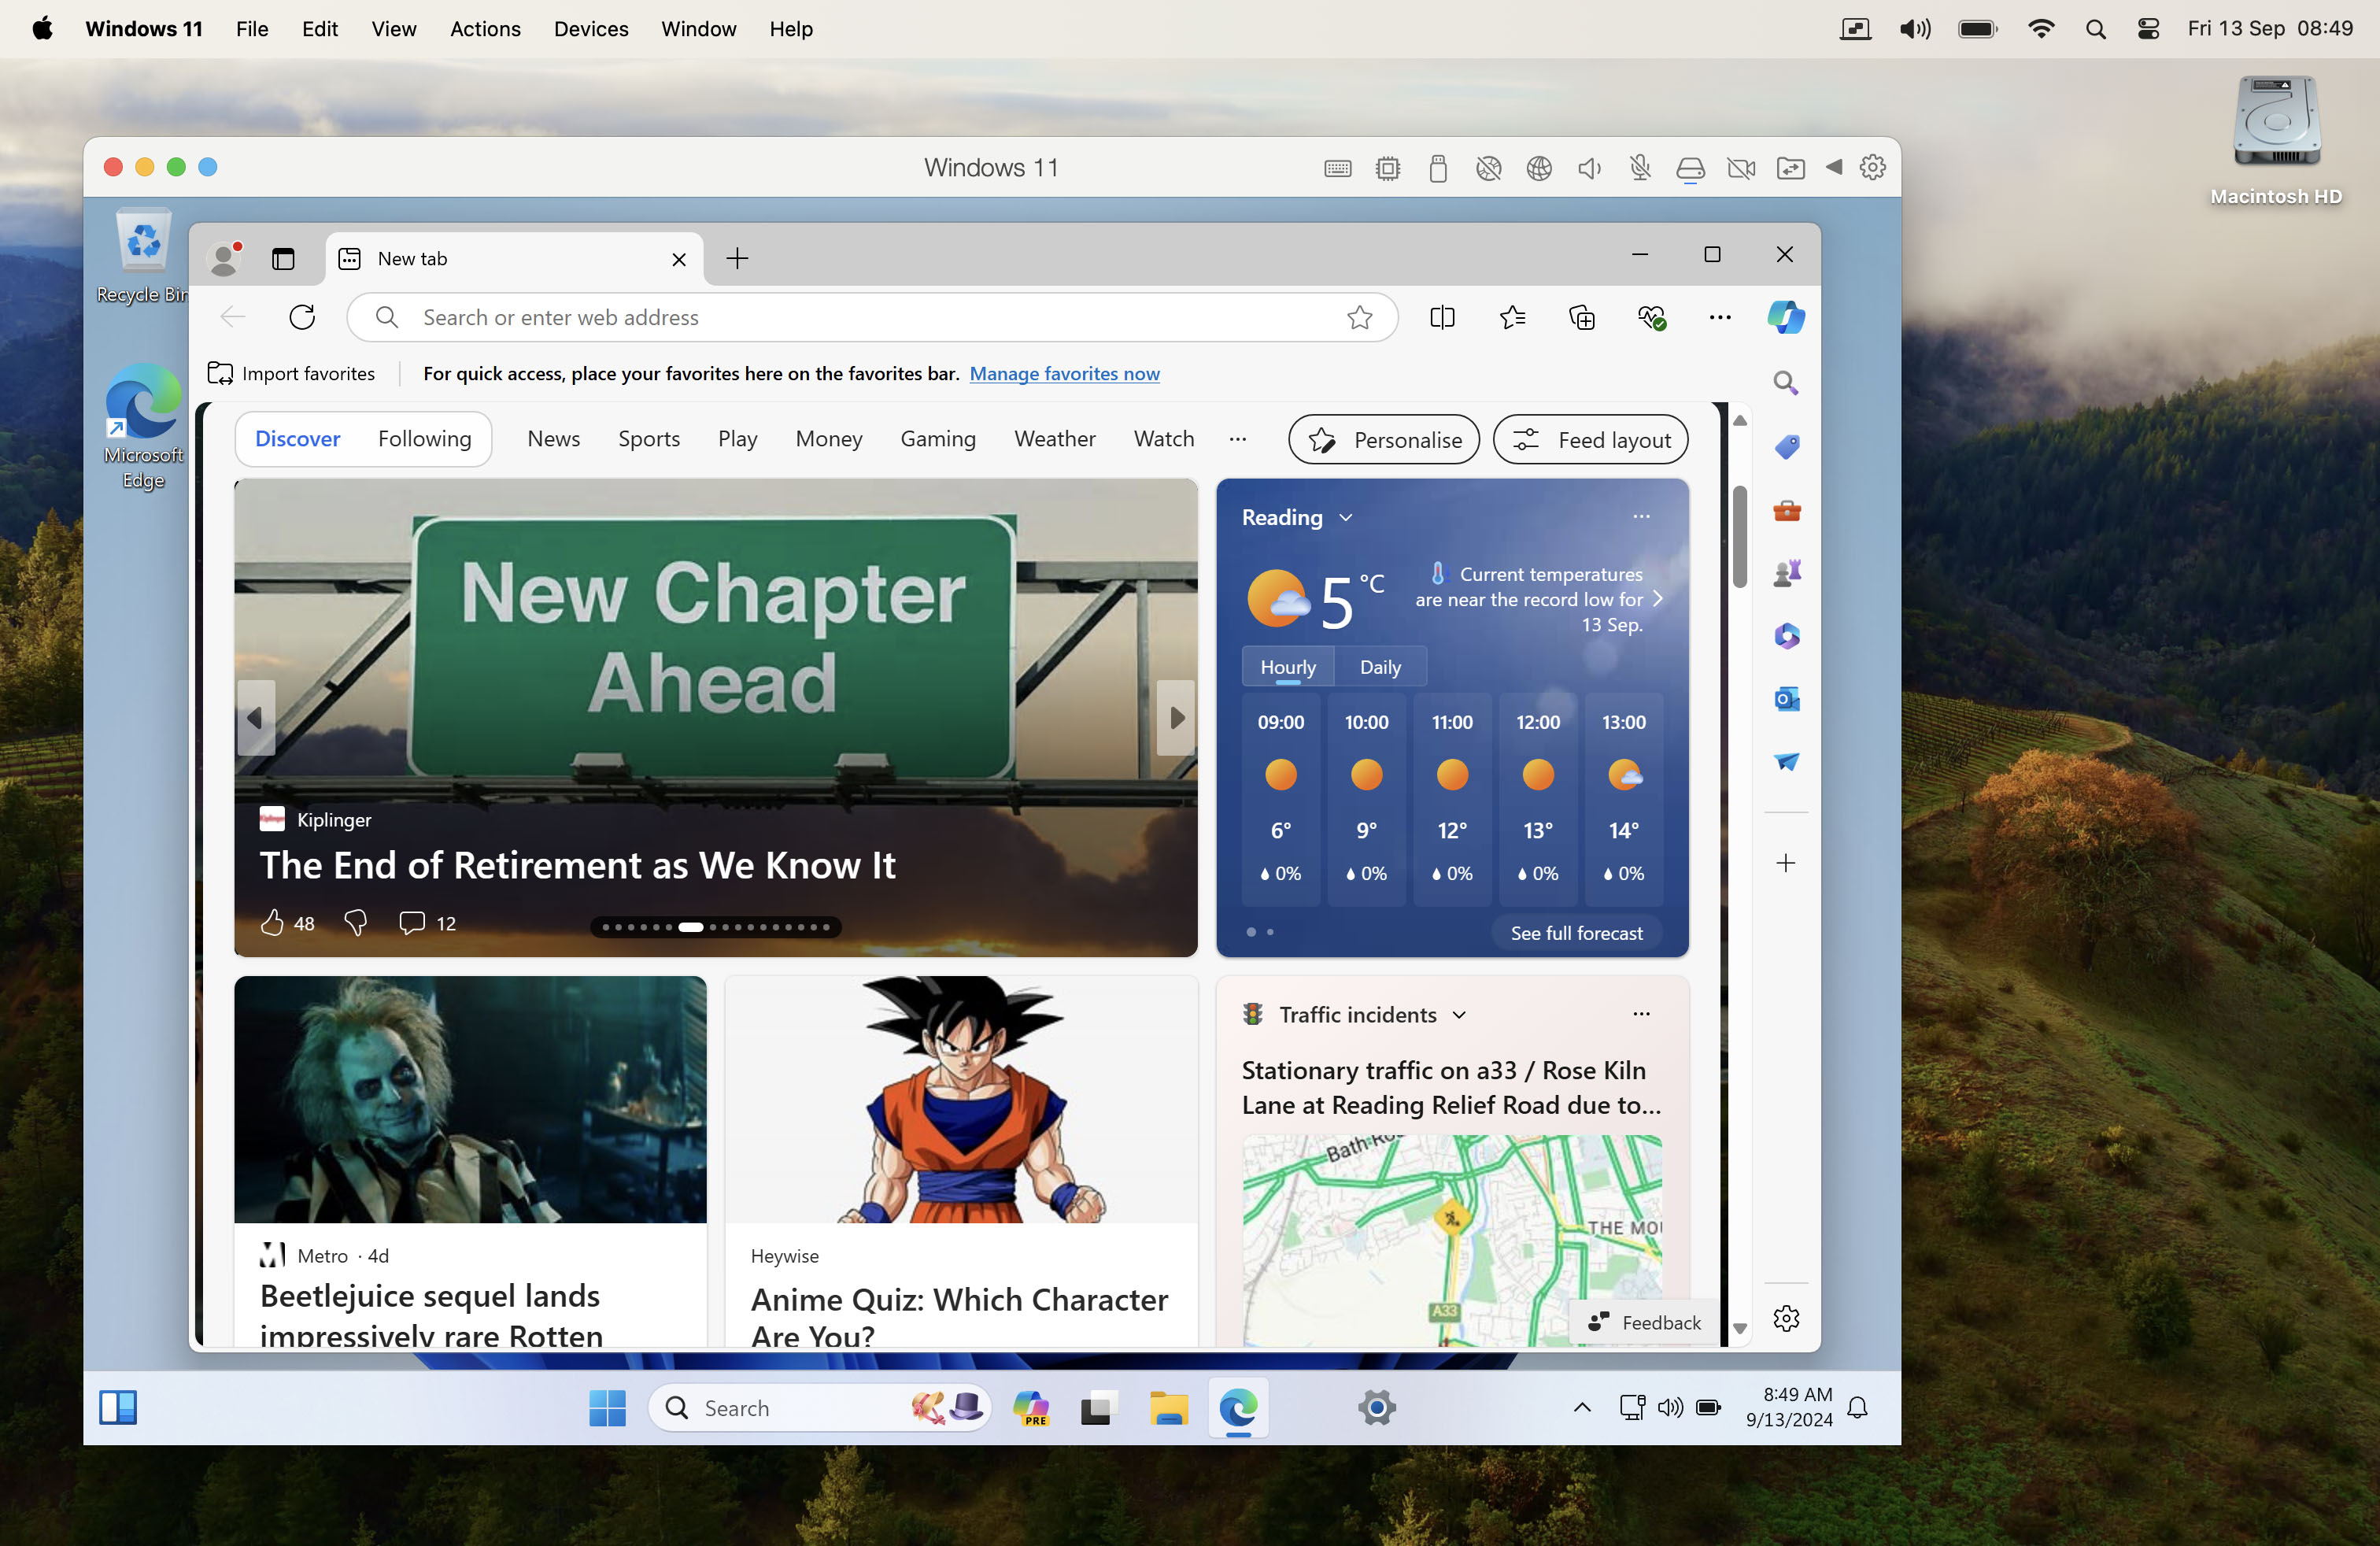Switch the forecast to Daily view
2380x1546 pixels.
[1380, 666]
